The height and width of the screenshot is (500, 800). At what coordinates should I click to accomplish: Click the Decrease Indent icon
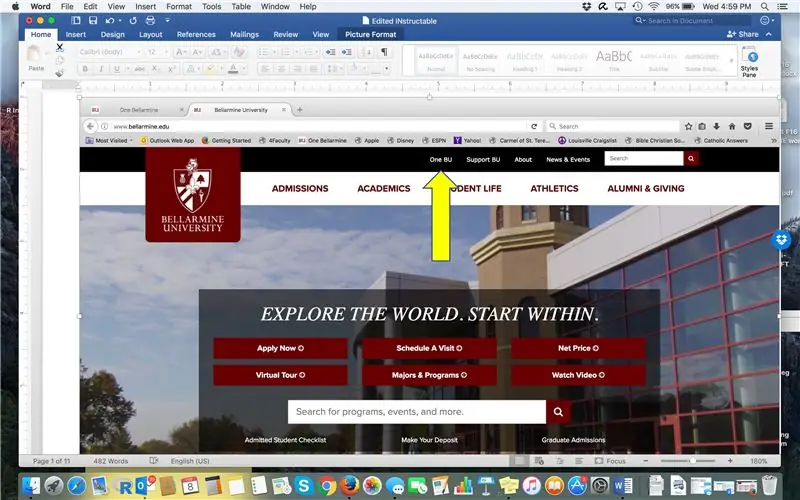(x=331, y=52)
